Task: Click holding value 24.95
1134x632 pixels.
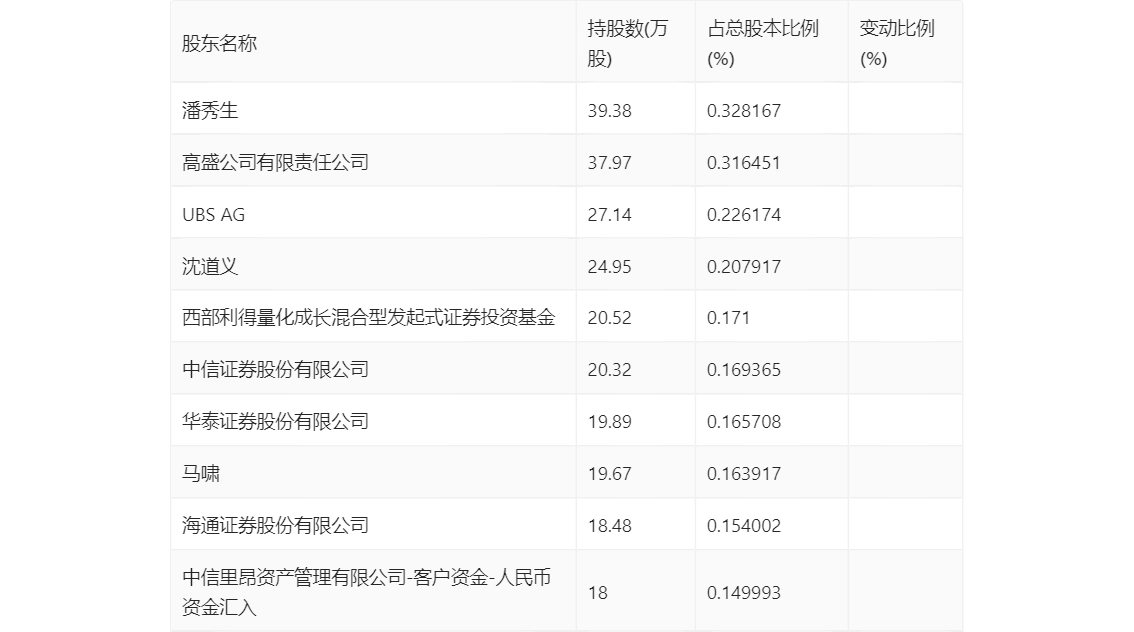Action: pyautogui.click(x=610, y=267)
